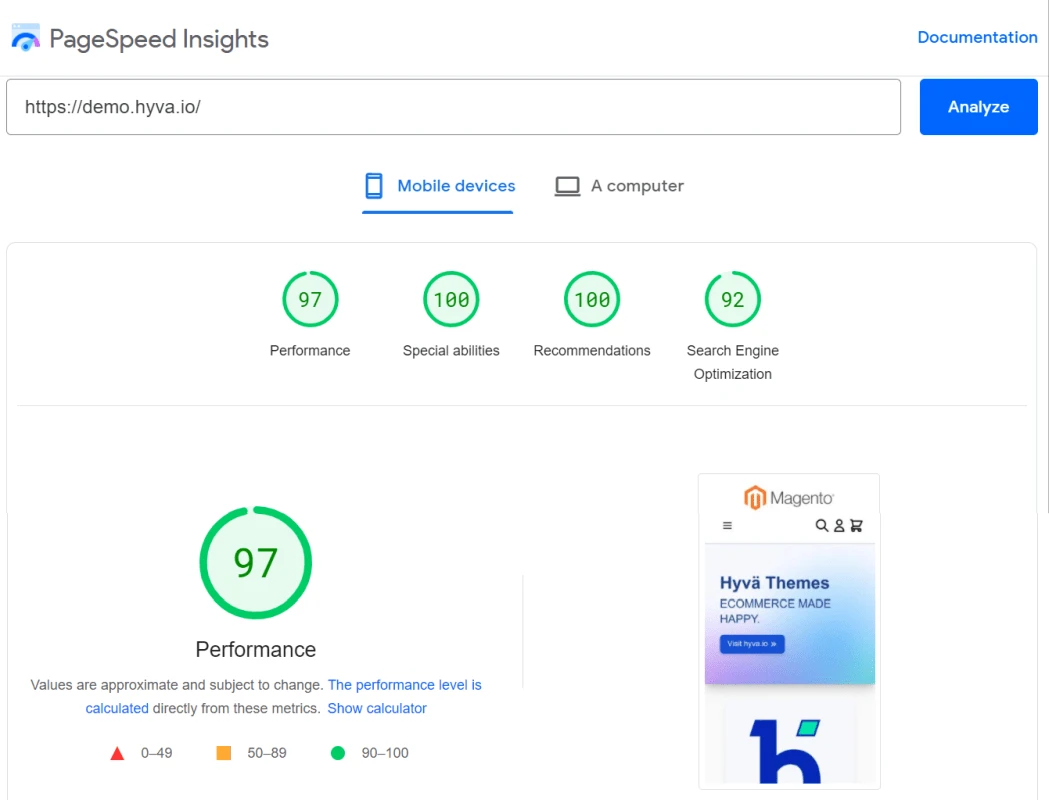Click the URL input field
The height and width of the screenshot is (800, 1049).
[x=453, y=107]
